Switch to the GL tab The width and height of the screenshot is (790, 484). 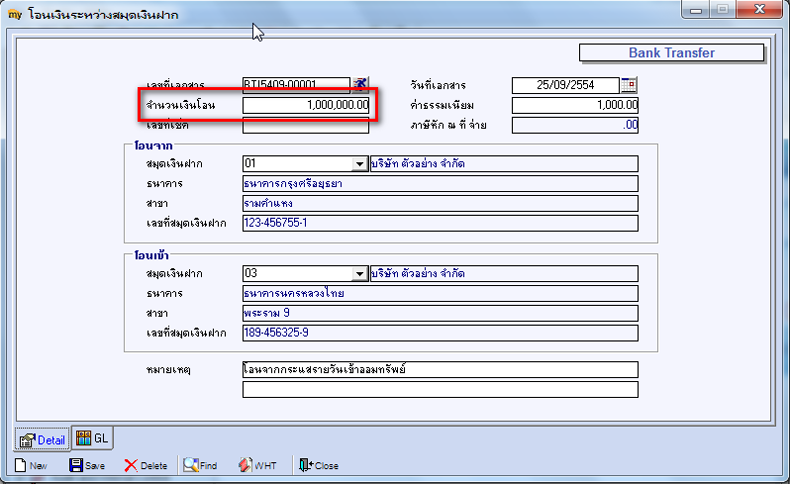coord(93,438)
